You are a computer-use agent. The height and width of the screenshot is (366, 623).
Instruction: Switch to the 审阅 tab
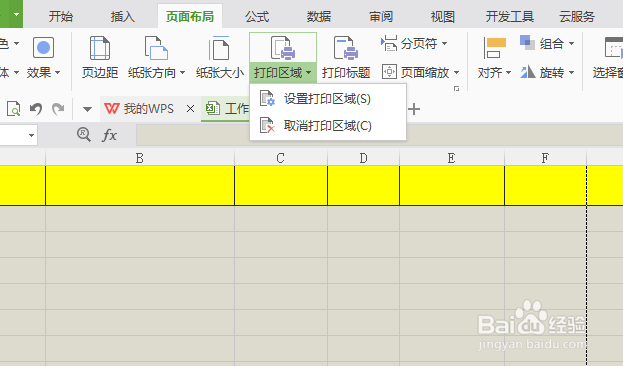[x=381, y=17]
